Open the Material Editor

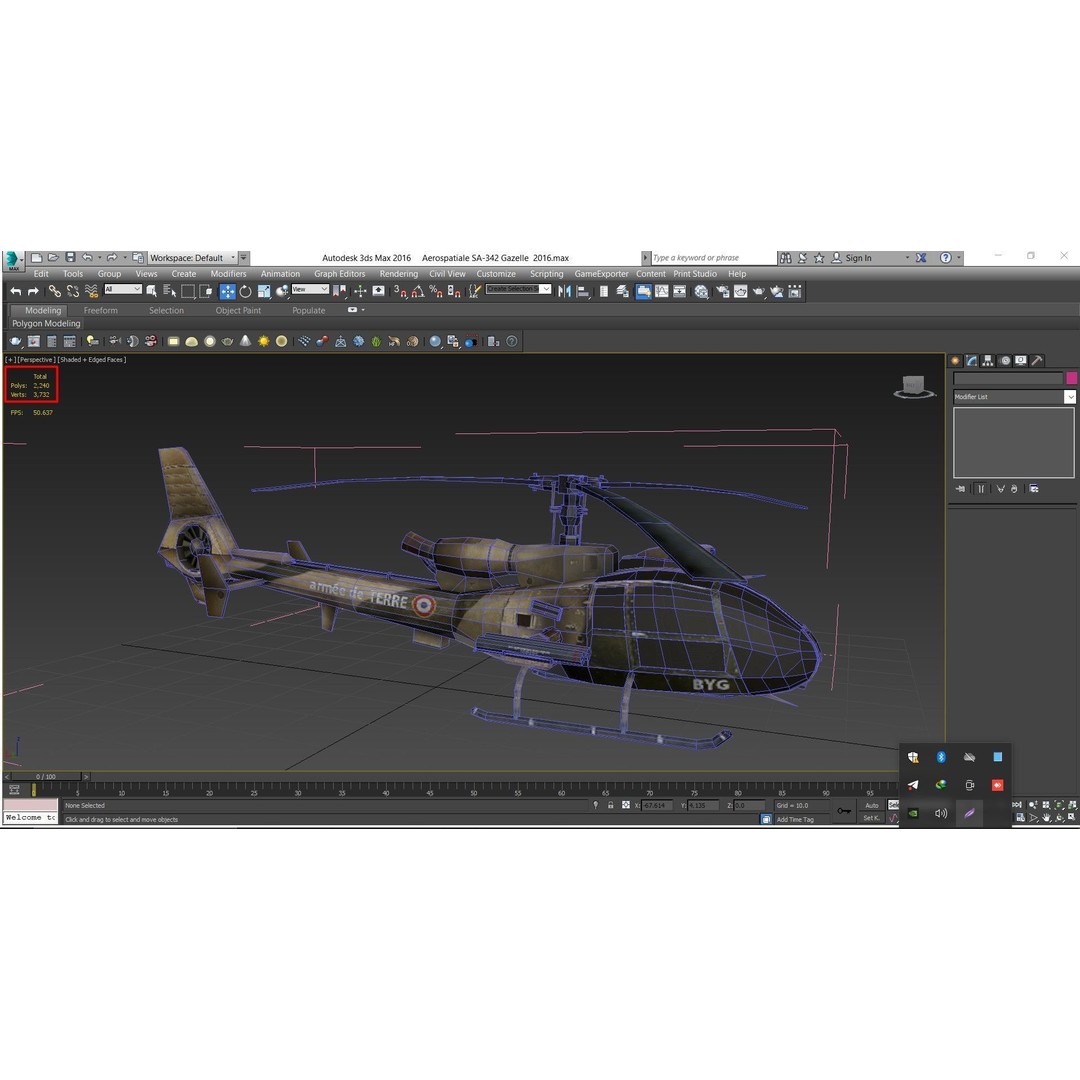(x=701, y=292)
